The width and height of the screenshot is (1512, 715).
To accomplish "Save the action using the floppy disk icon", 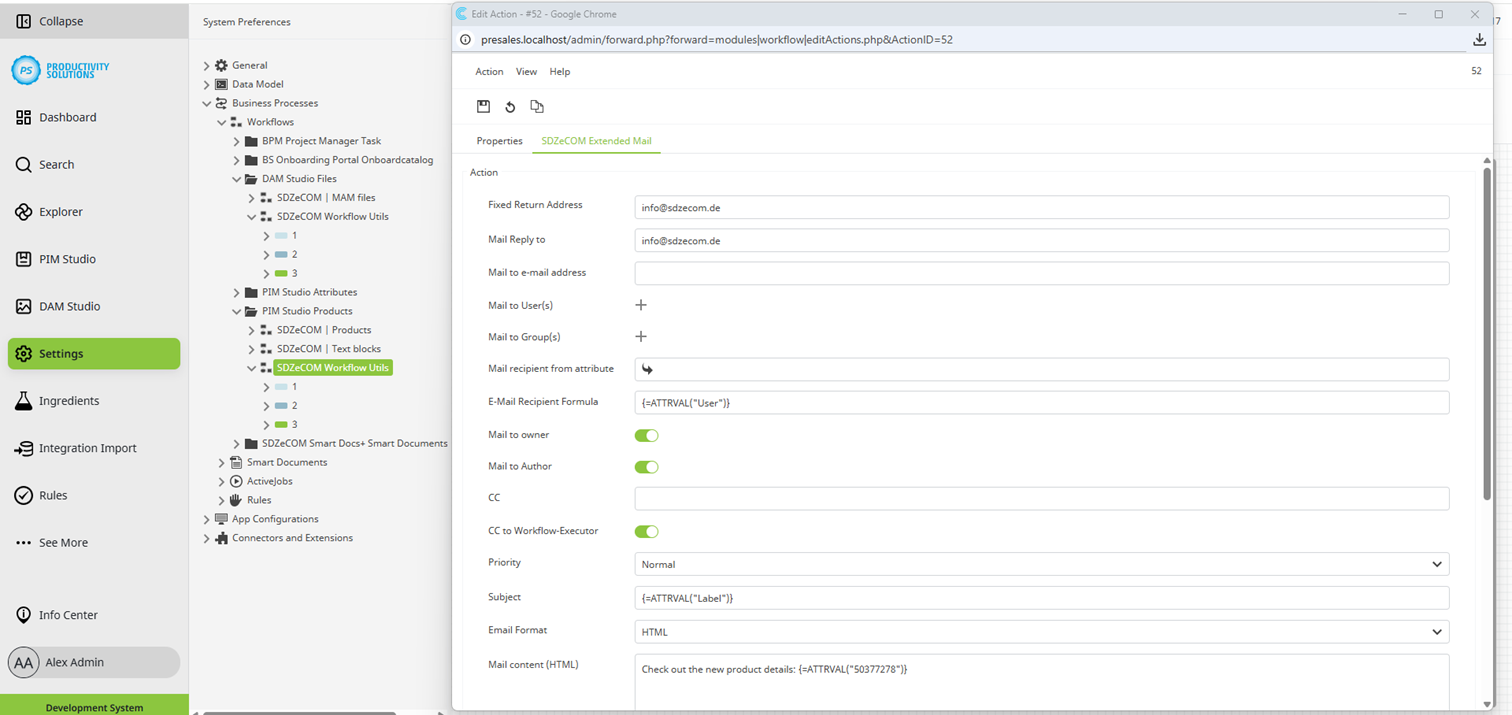I will pos(484,106).
